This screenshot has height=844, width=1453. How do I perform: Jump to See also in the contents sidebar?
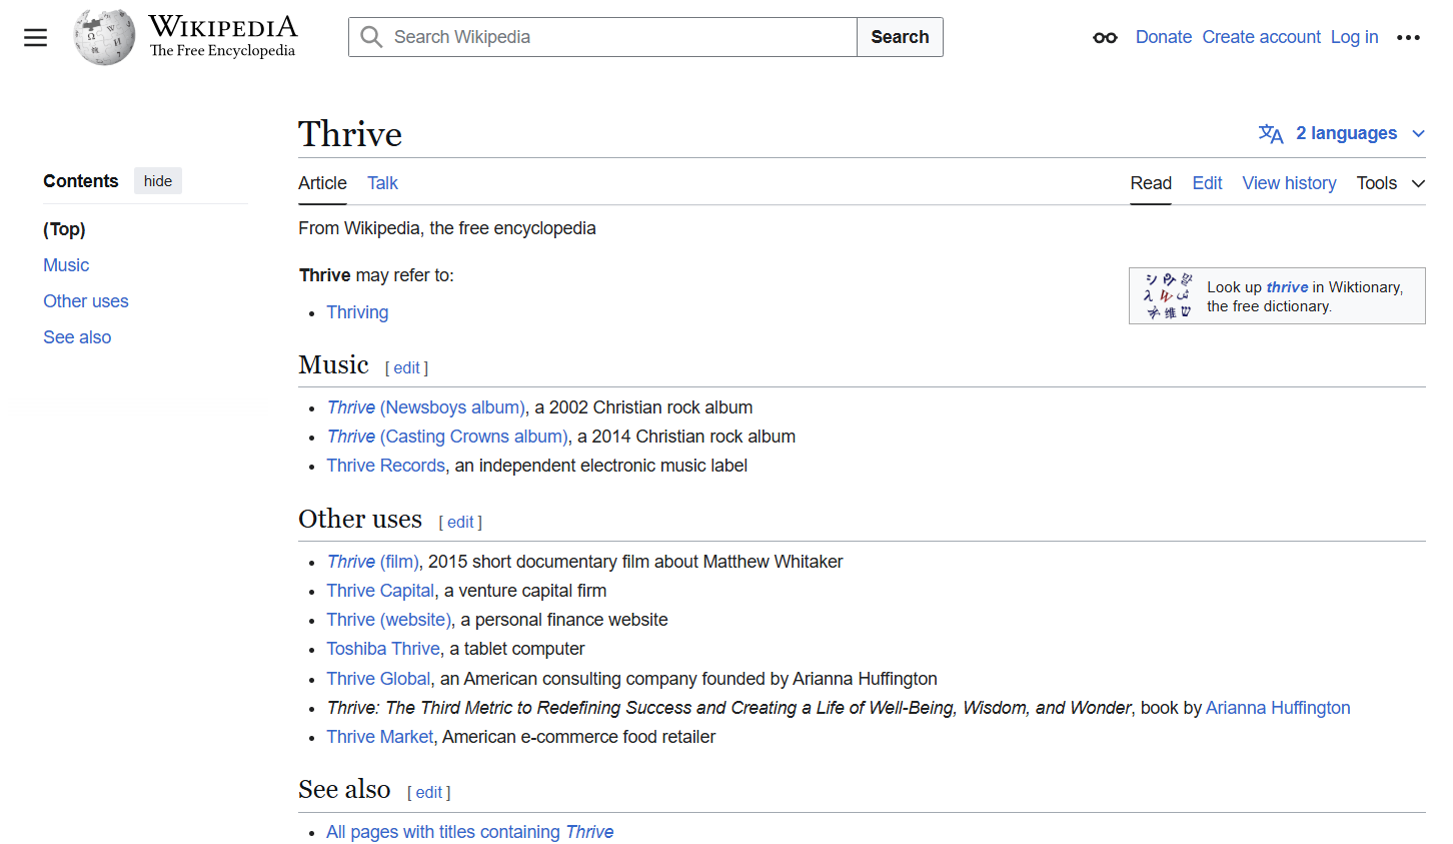click(x=77, y=337)
